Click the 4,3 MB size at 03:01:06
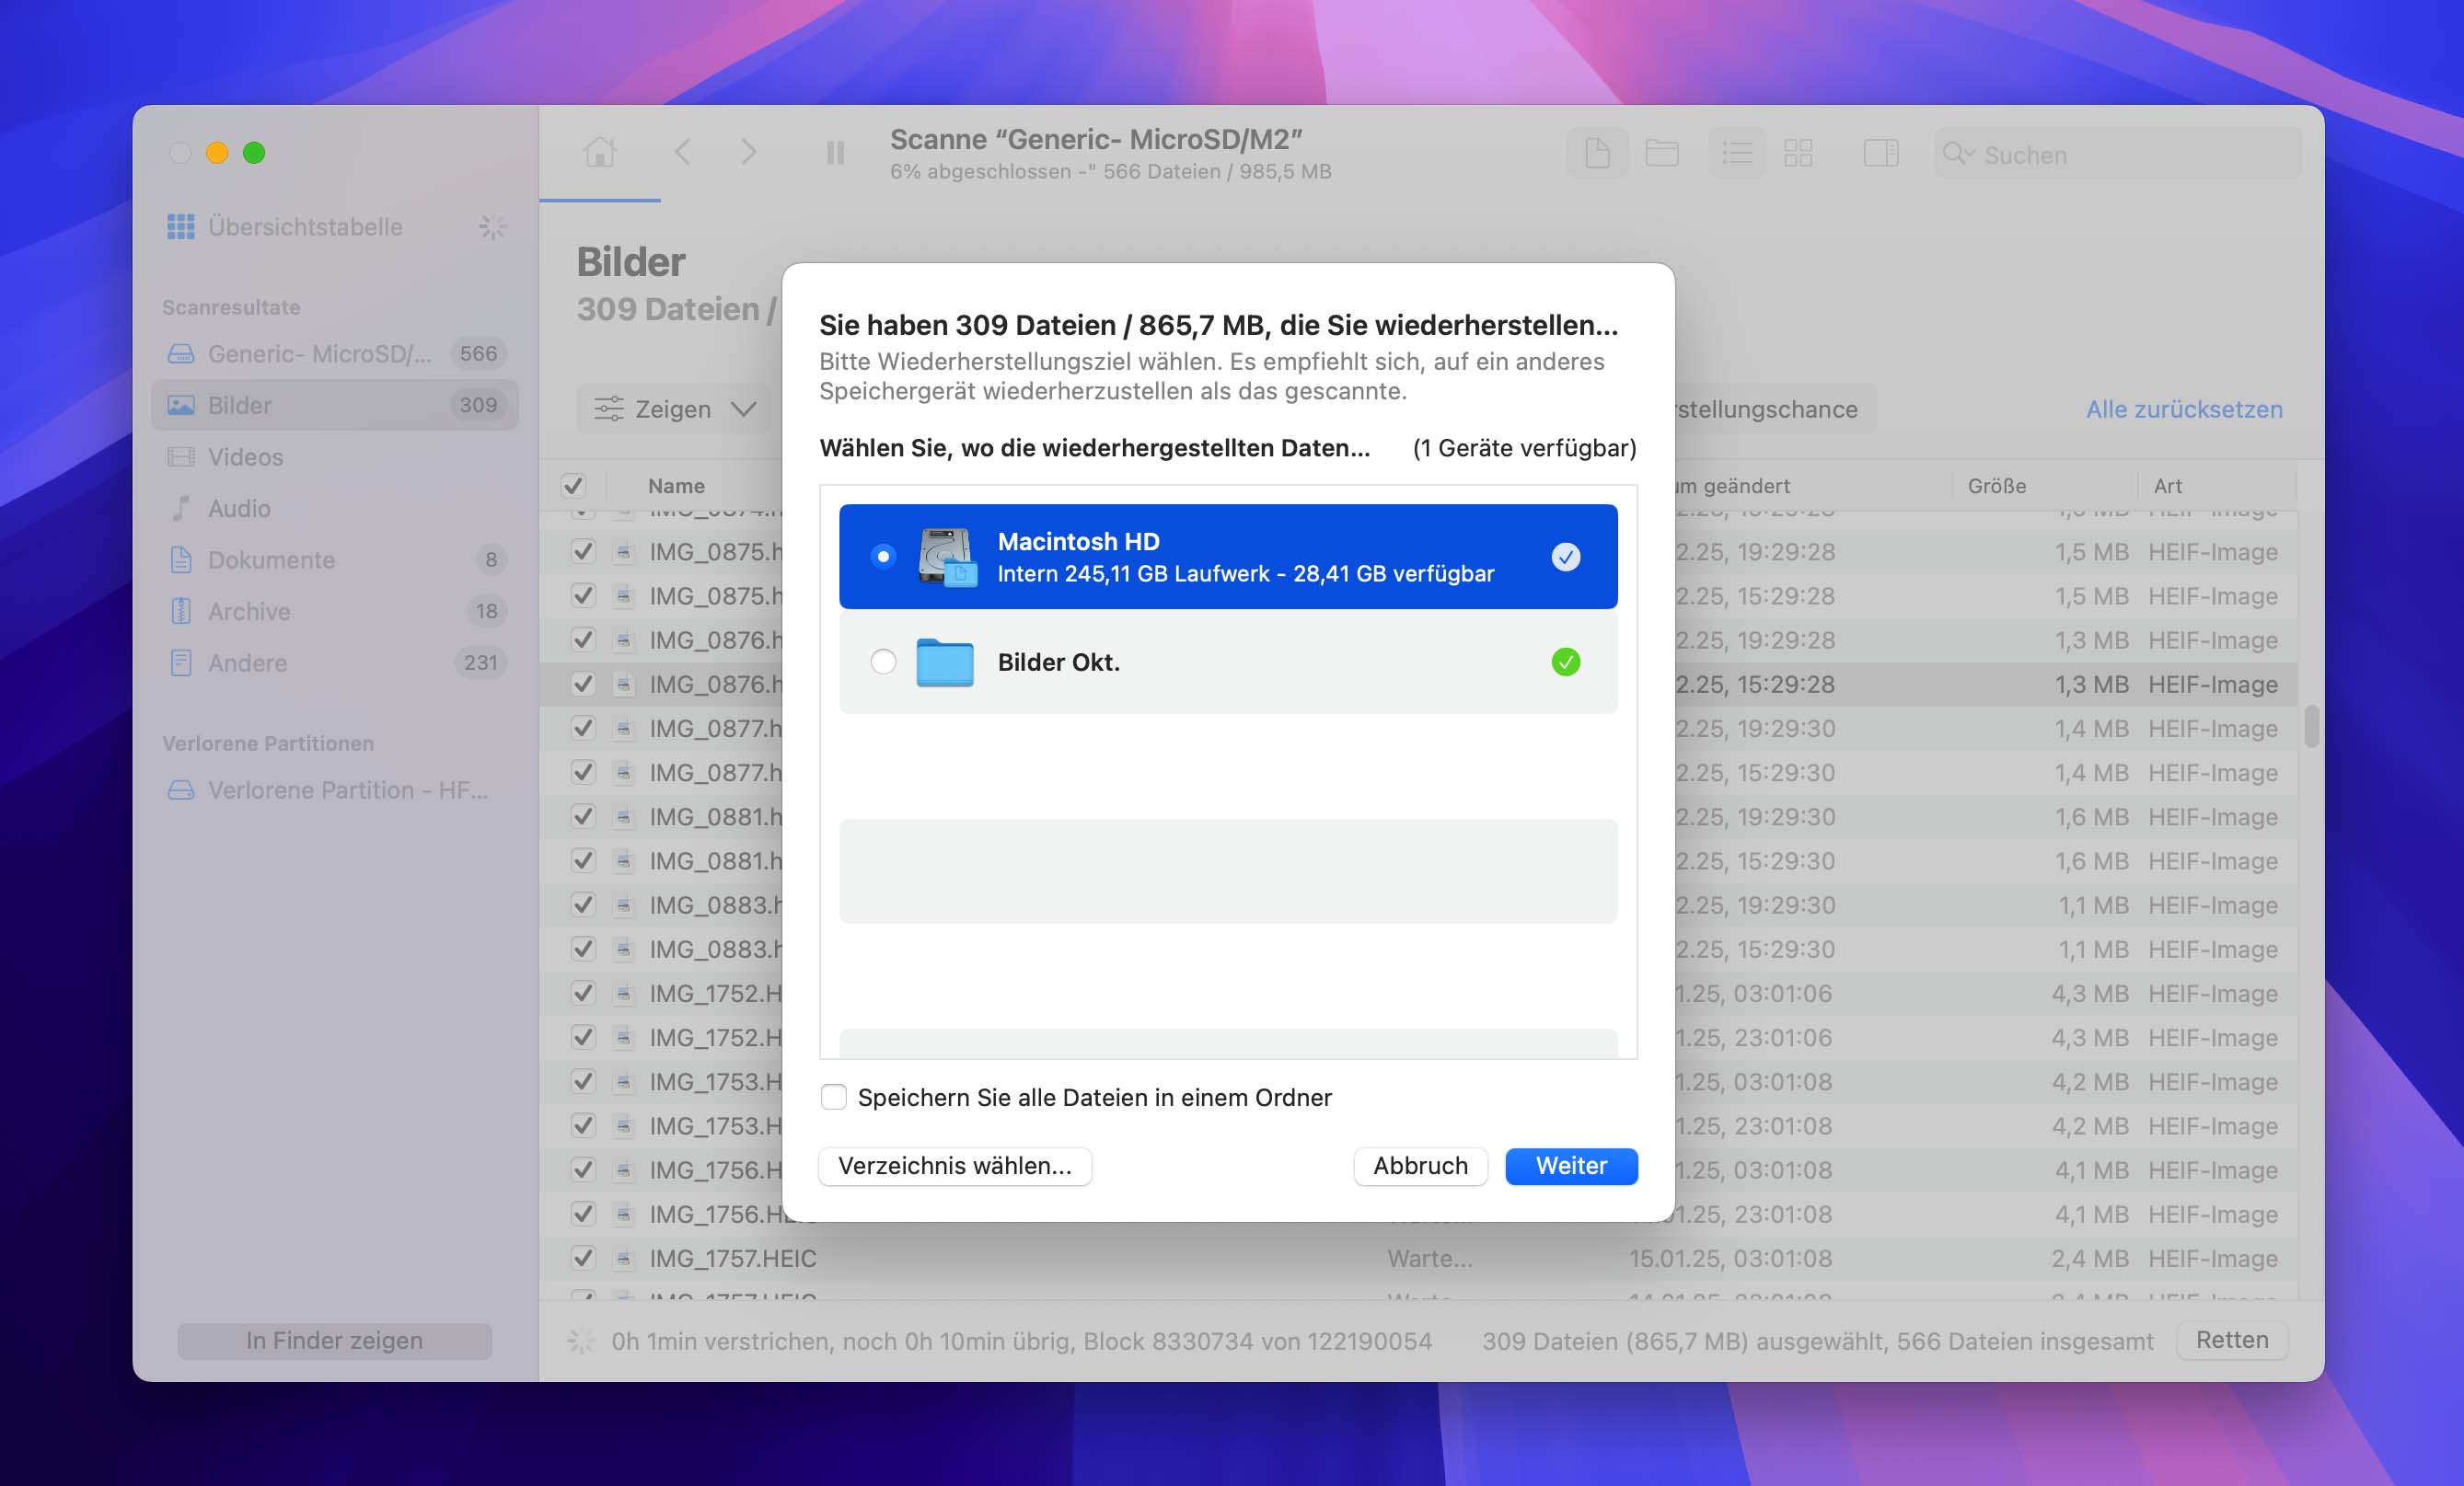 2089,994
